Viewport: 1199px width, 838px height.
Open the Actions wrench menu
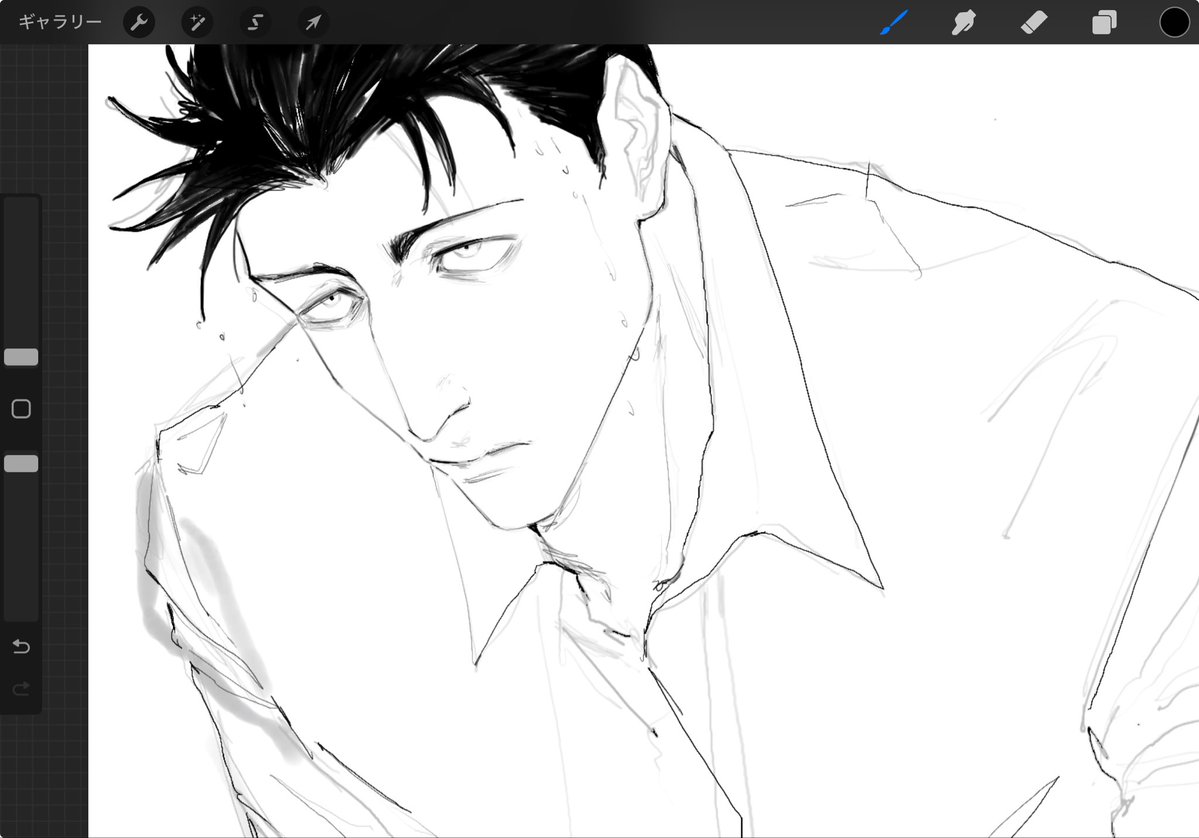tap(139, 23)
